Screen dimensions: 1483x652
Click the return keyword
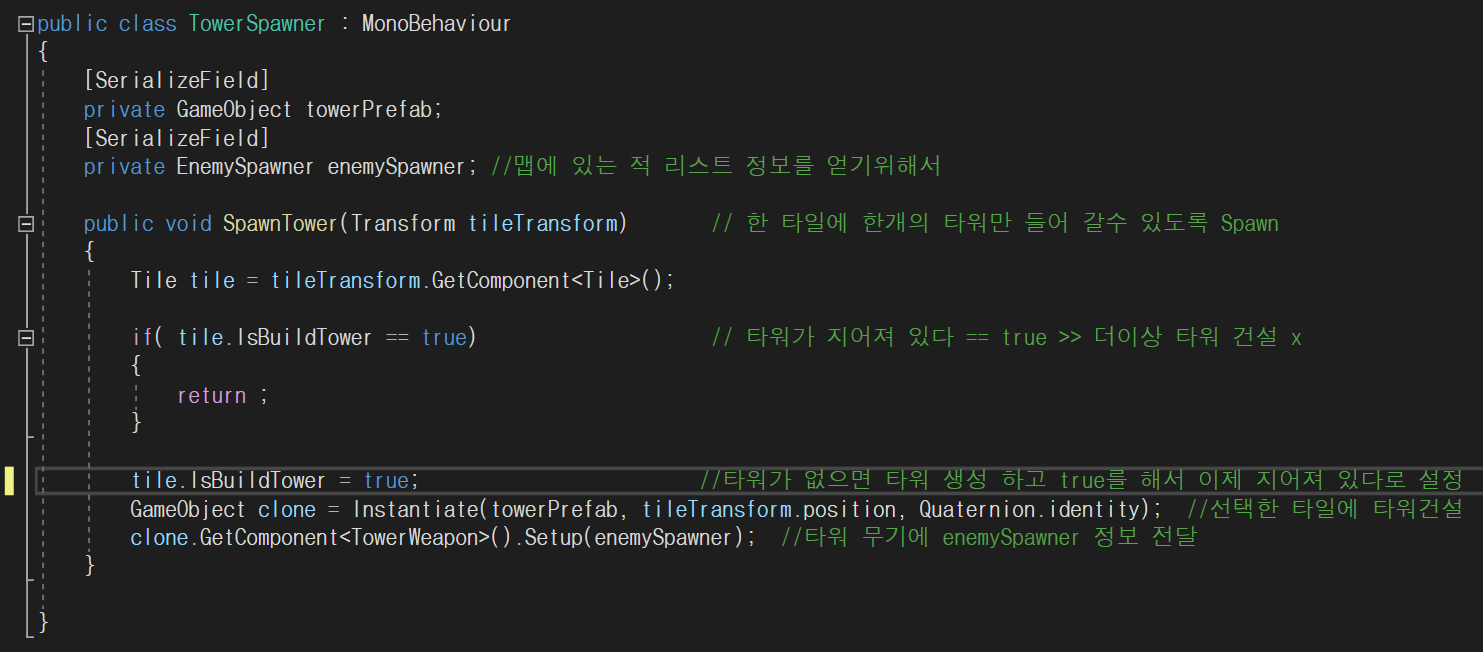tap(211, 396)
